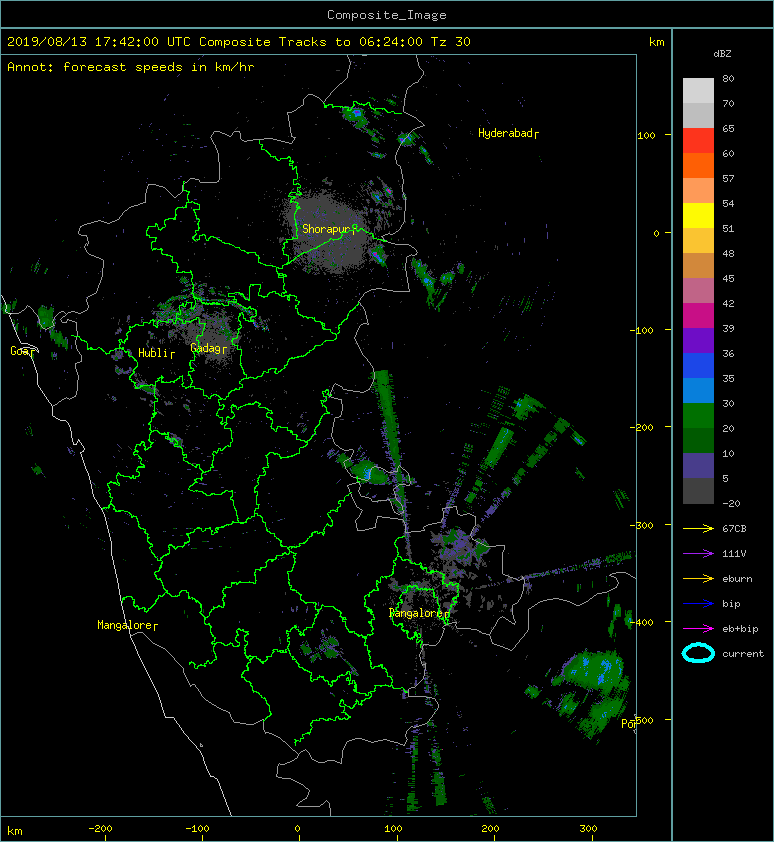Viewport: 774px width, 842px height.
Task: Click the yellow arrow icon beside 67CB
Action: click(698, 529)
